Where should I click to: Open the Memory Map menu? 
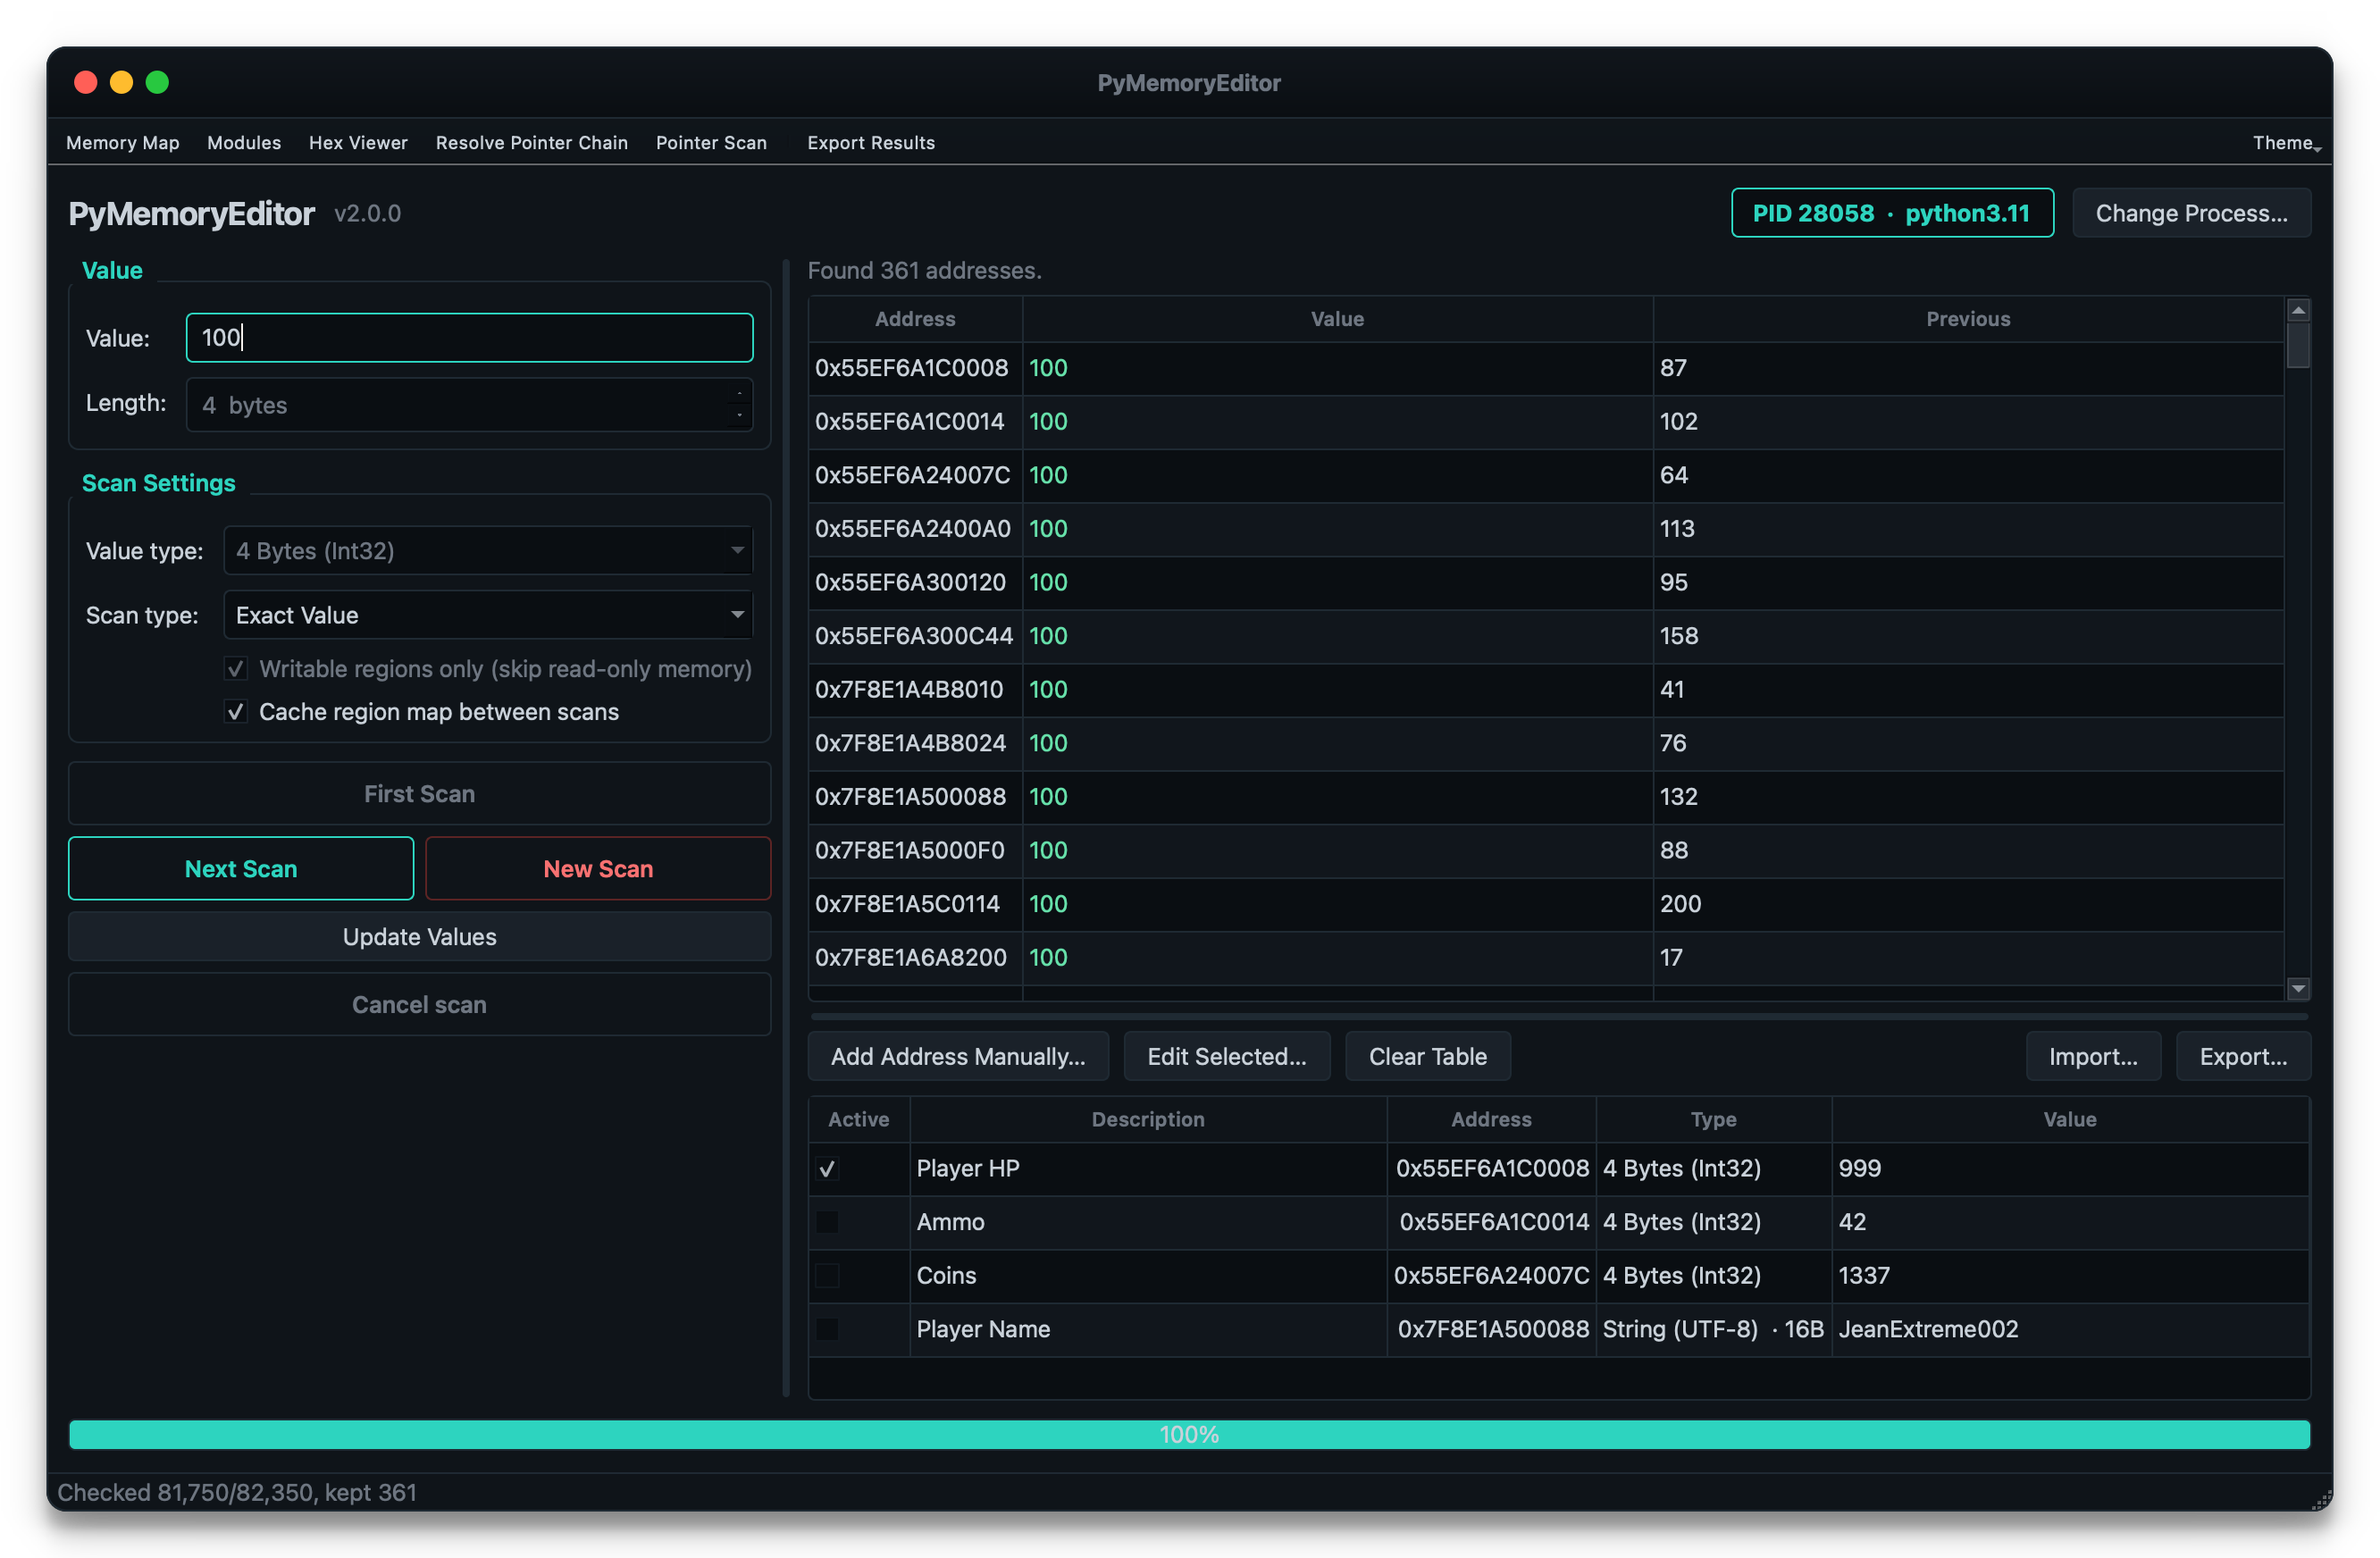[x=122, y=142]
